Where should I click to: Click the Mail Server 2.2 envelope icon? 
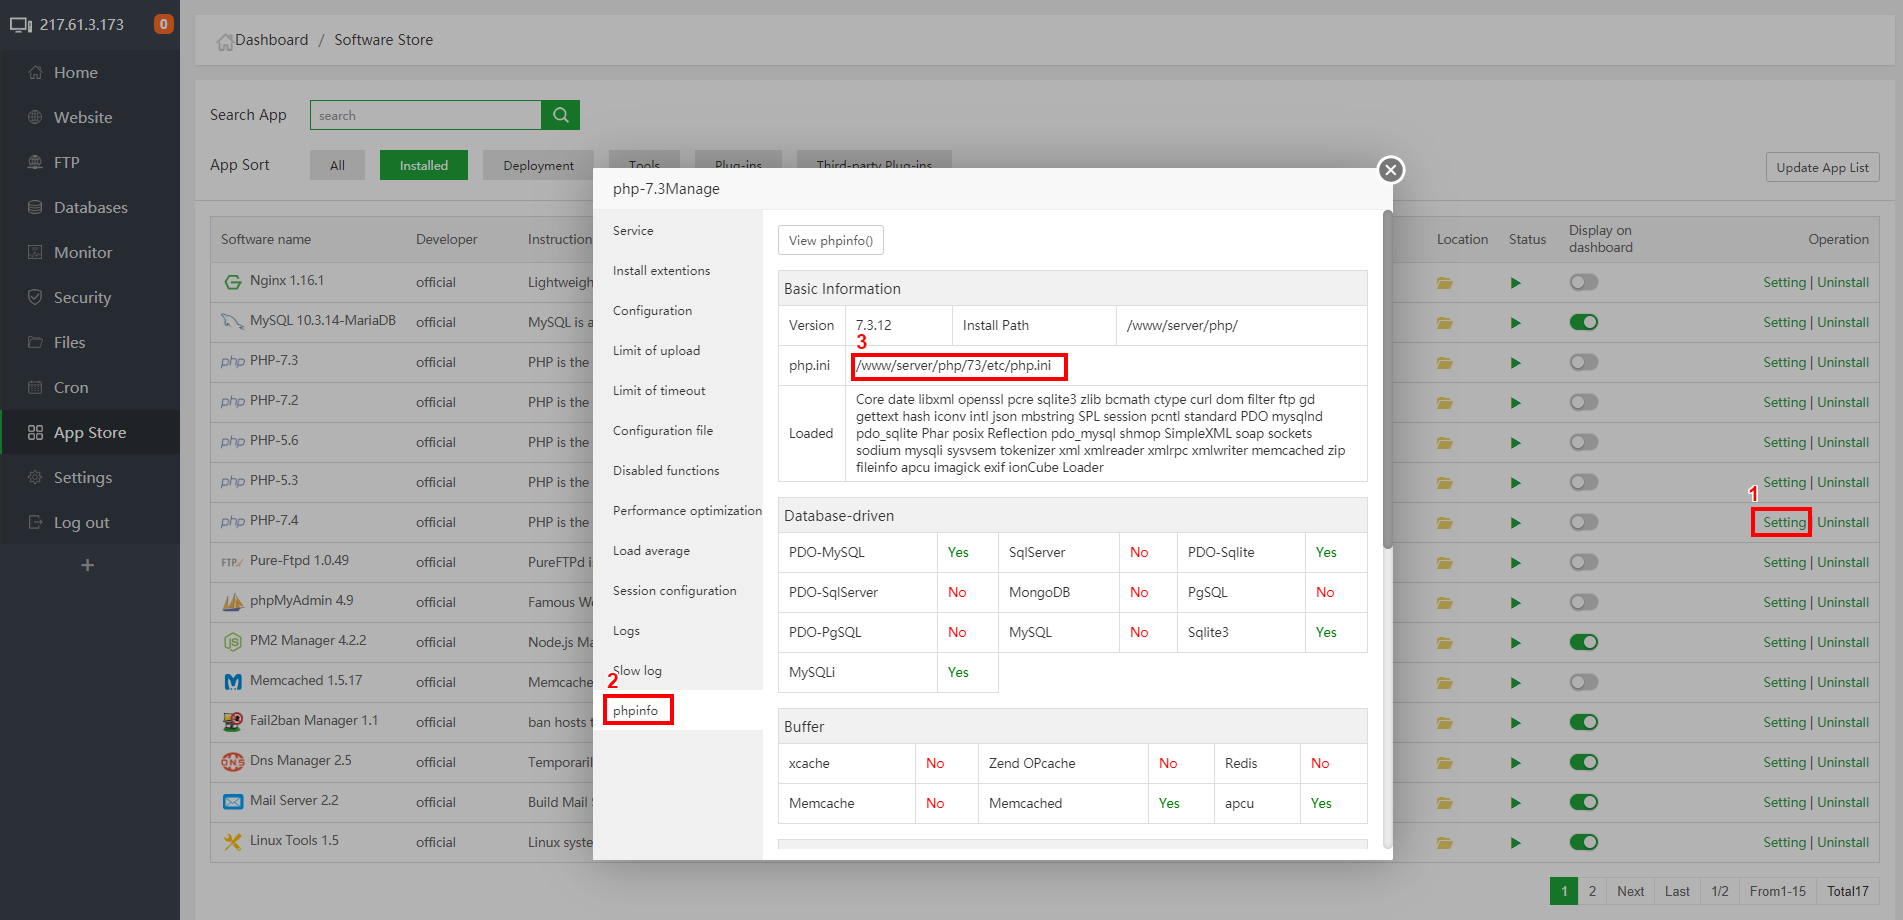pos(232,802)
